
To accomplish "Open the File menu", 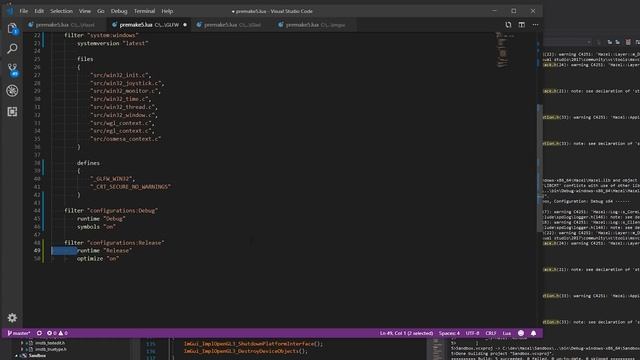I will click(24, 11).
